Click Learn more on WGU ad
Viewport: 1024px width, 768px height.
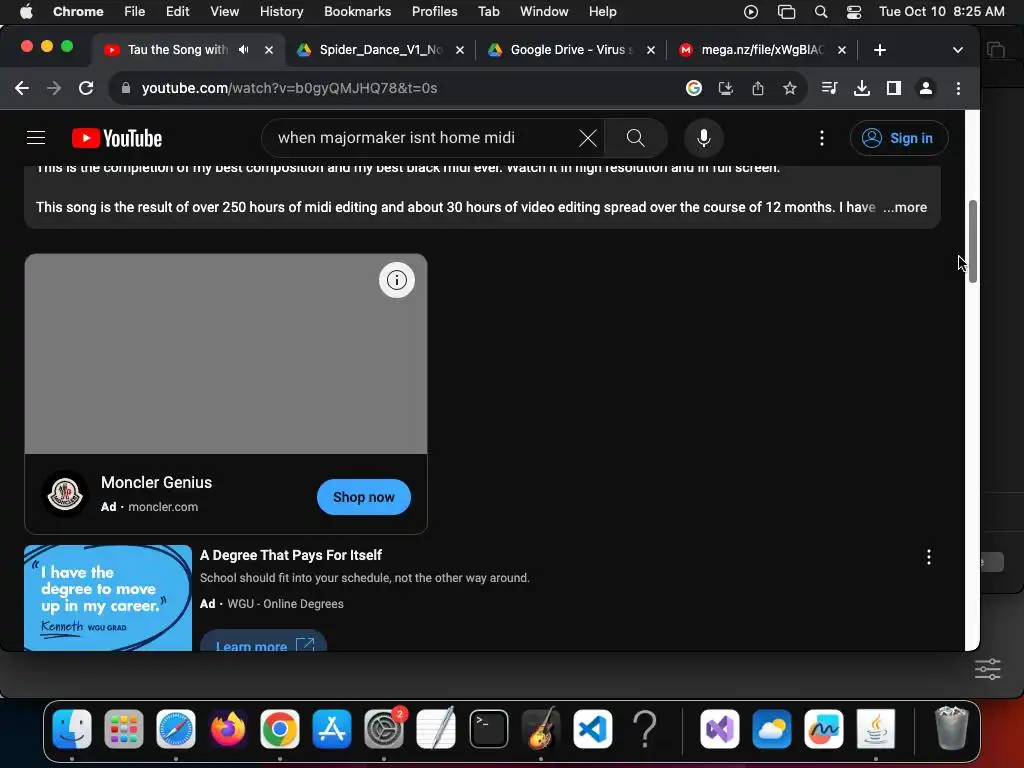pyautogui.click(x=263, y=641)
